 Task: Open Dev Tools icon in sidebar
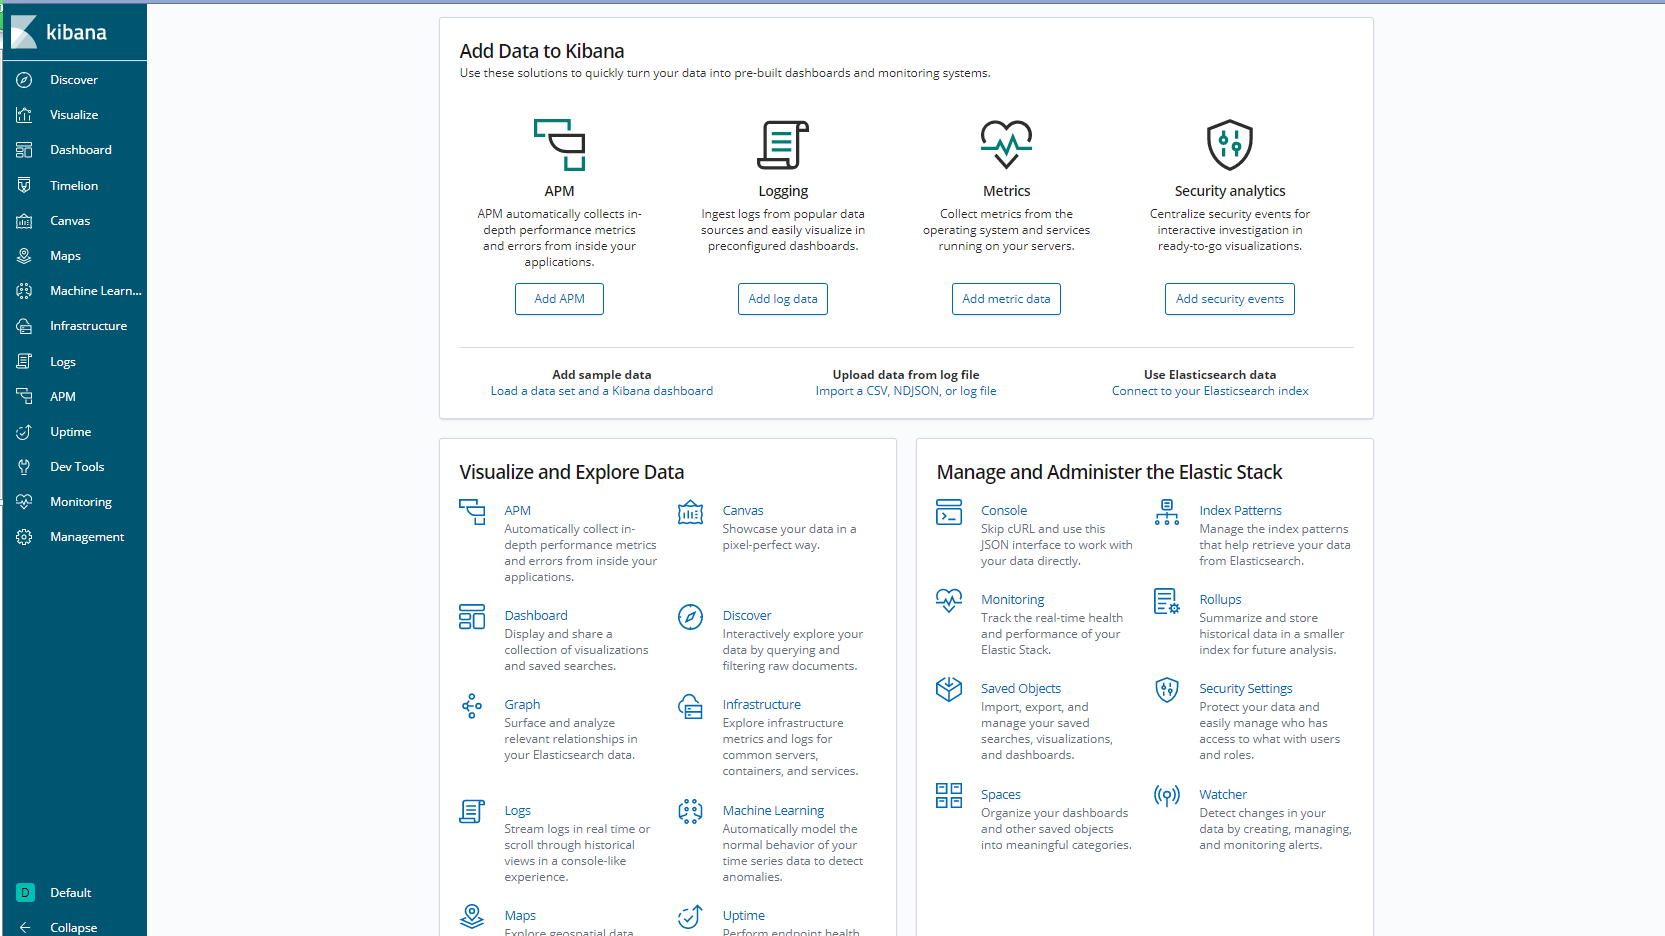click(25, 467)
